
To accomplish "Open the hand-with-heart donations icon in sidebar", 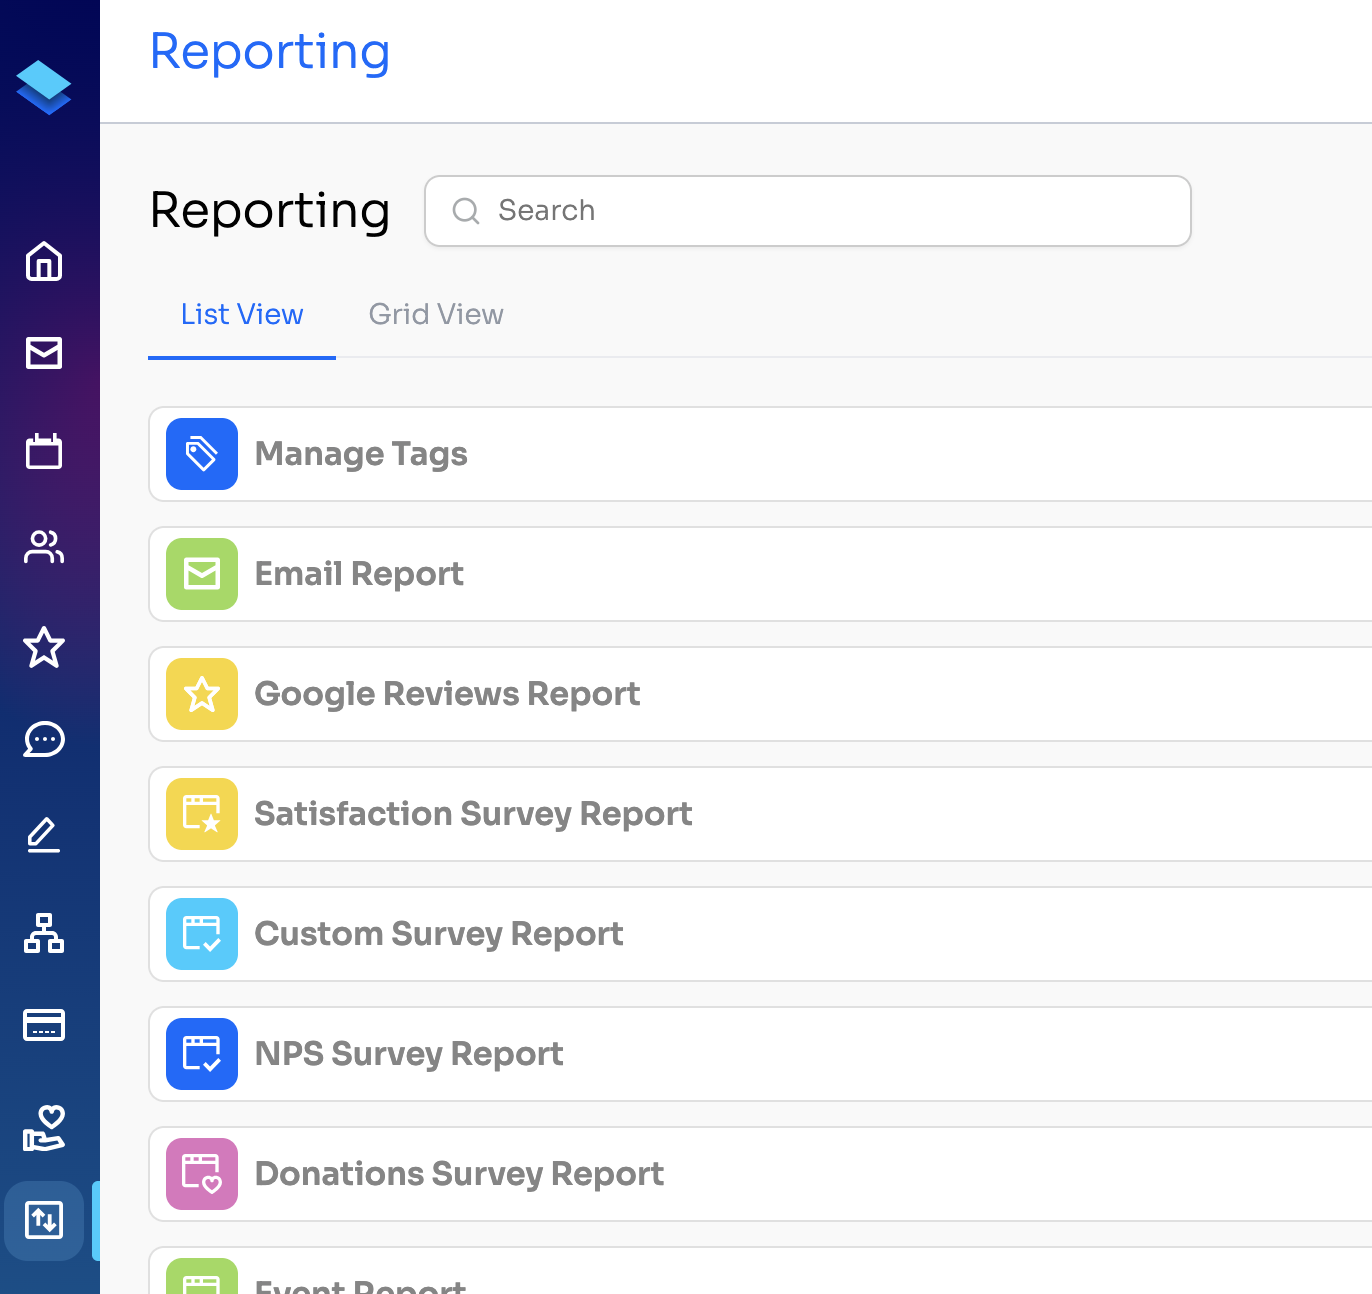I will tap(44, 1127).
